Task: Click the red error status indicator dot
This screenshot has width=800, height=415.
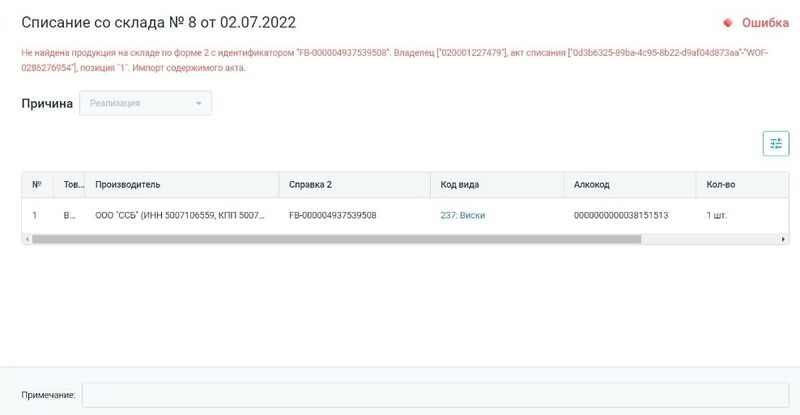Action: pyautogui.click(x=728, y=23)
